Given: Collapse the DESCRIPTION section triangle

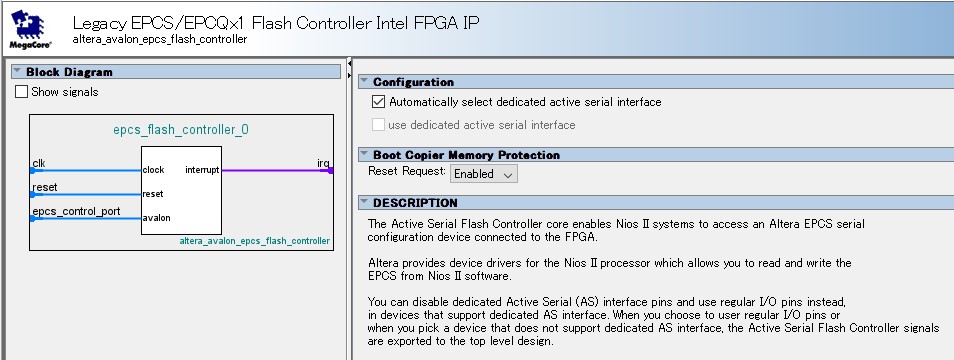Looking at the screenshot, I should pos(364,202).
